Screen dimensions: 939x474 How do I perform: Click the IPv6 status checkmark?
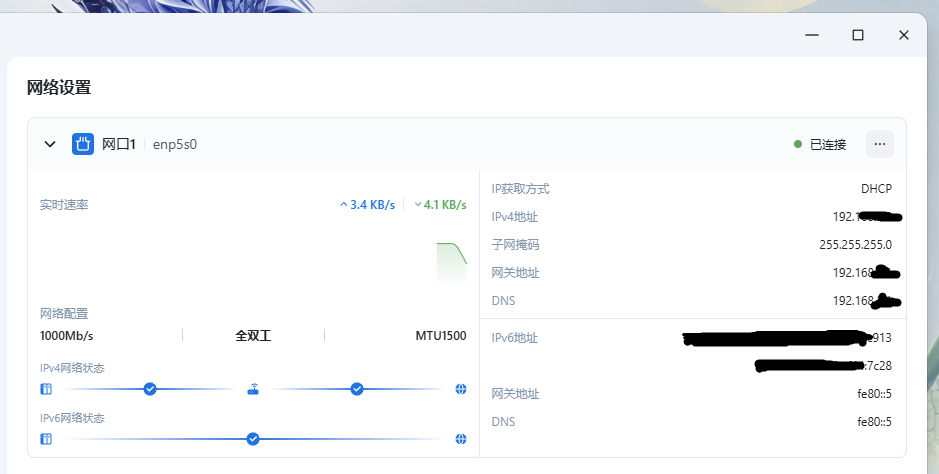pos(253,439)
